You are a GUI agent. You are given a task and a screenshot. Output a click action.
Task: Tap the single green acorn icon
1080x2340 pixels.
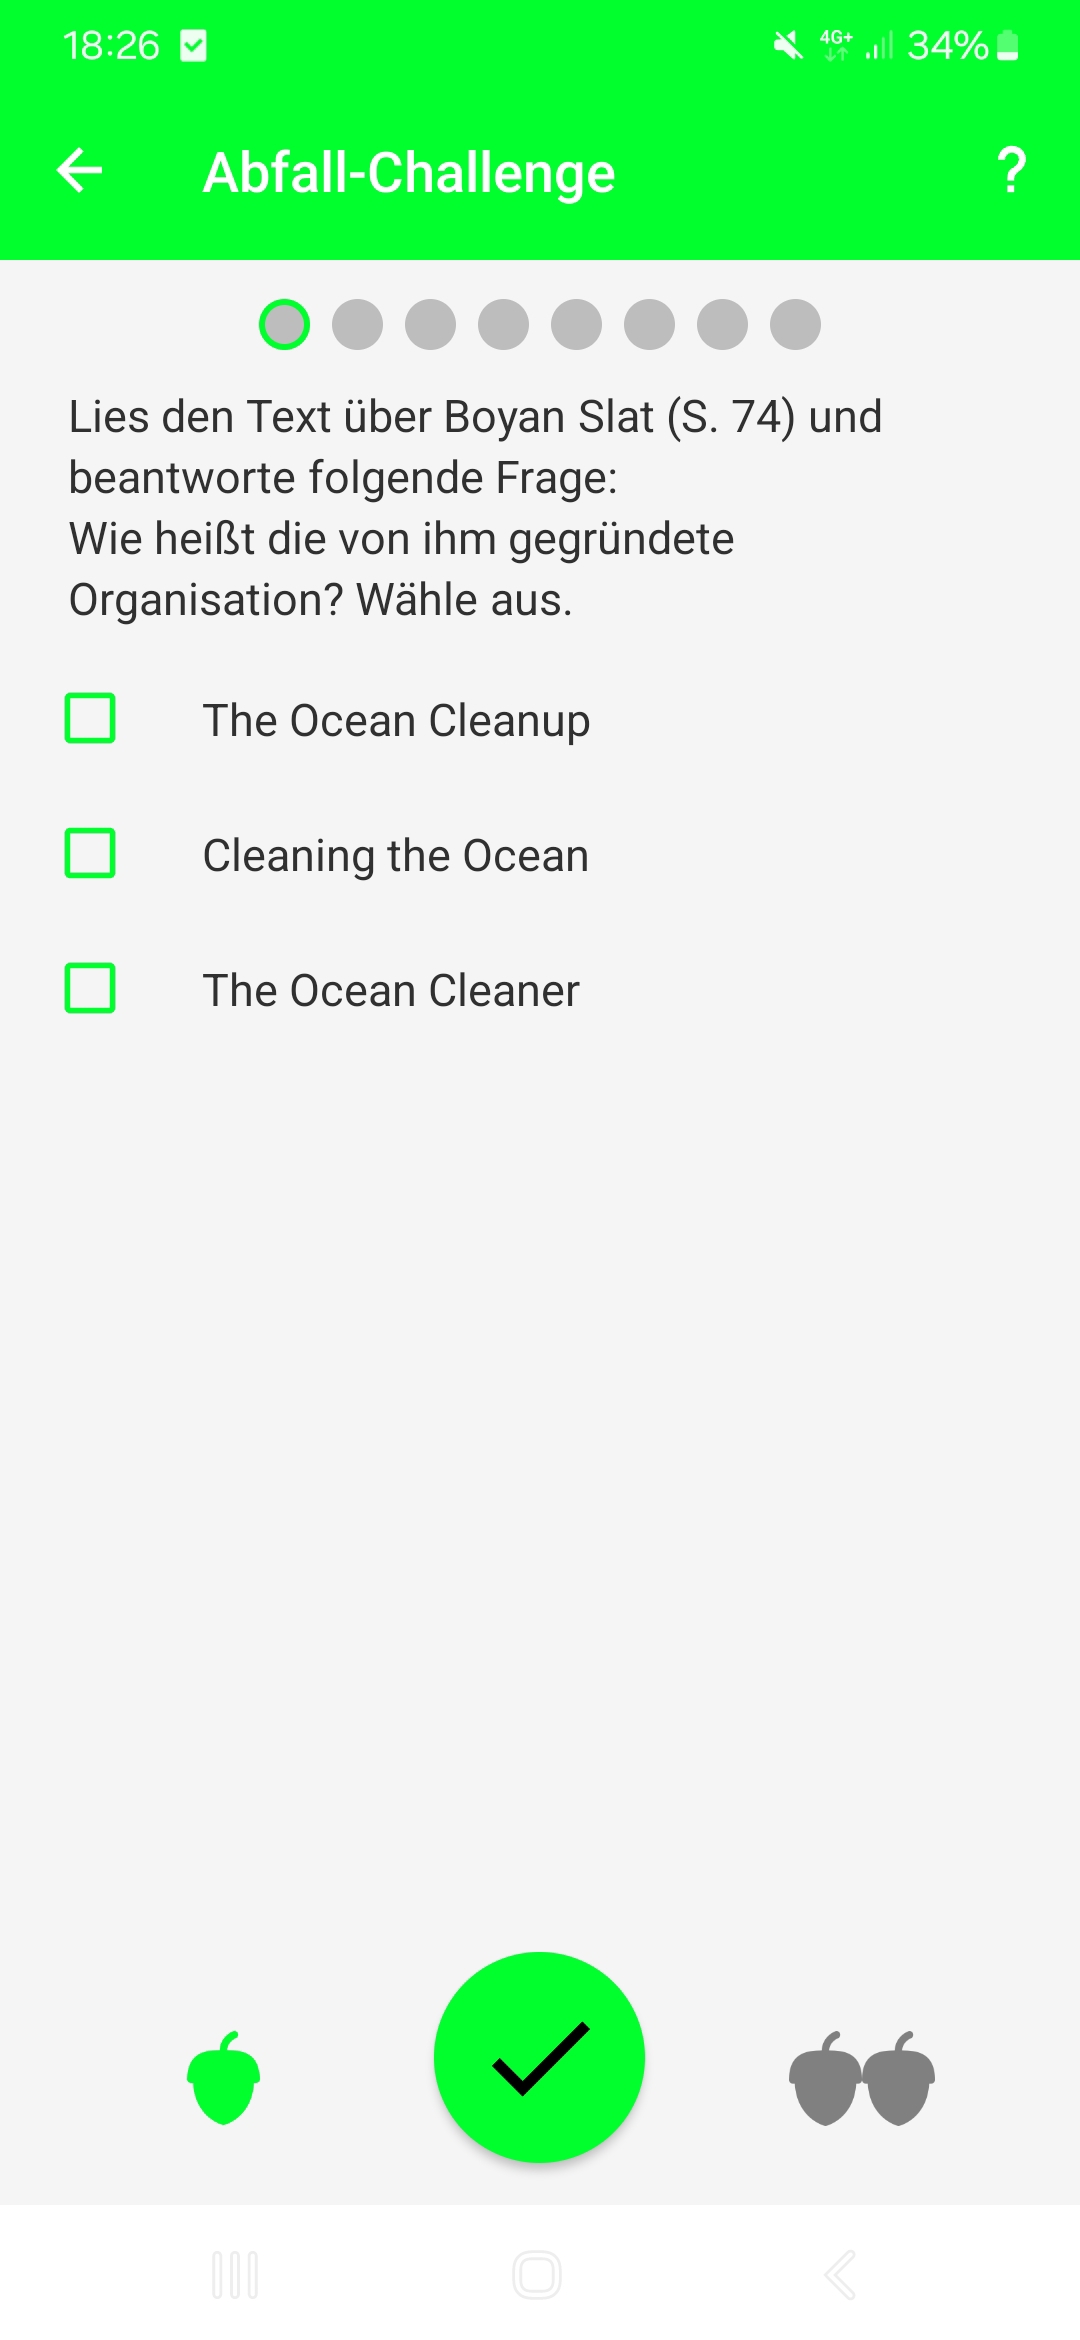(224, 2078)
